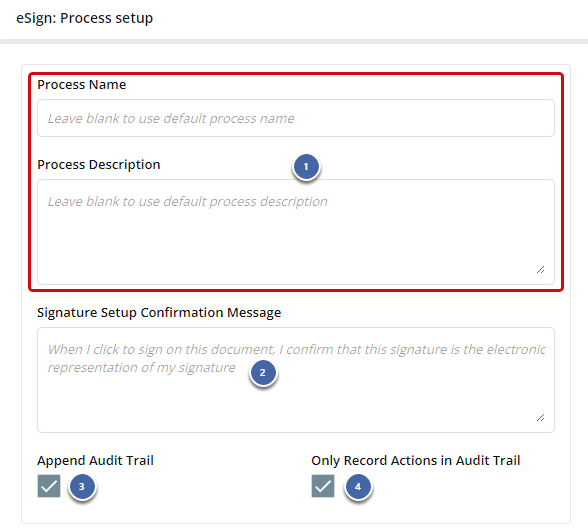Click the blue number 1 callout marker

pyautogui.click(x=306, y=166)
